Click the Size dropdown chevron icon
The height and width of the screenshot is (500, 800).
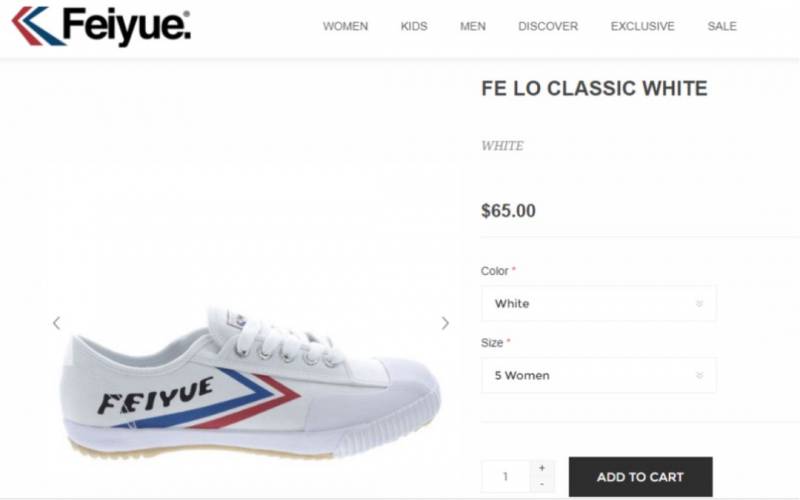pos(699,375)
